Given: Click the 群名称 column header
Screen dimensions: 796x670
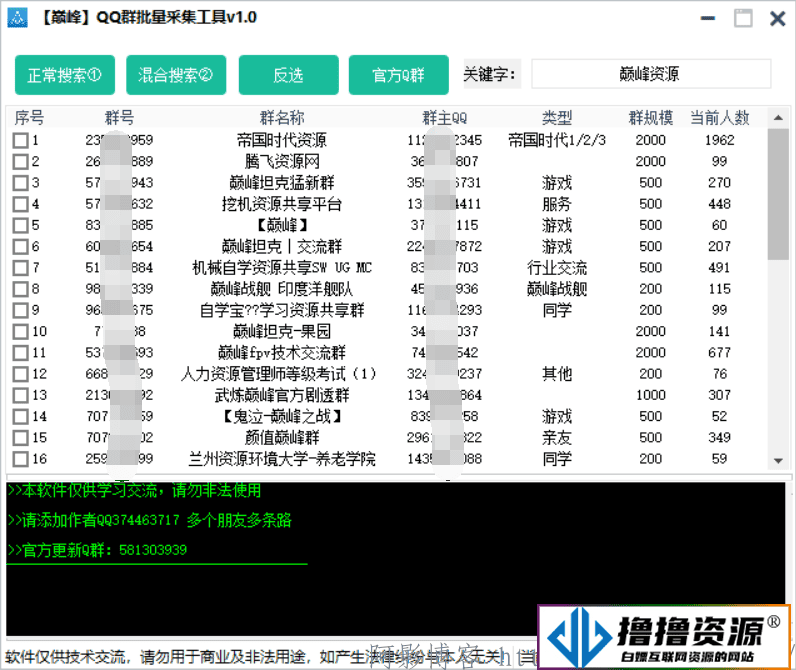Looking at the screenshot, I should pyautogui.click(x=282, y=118).
